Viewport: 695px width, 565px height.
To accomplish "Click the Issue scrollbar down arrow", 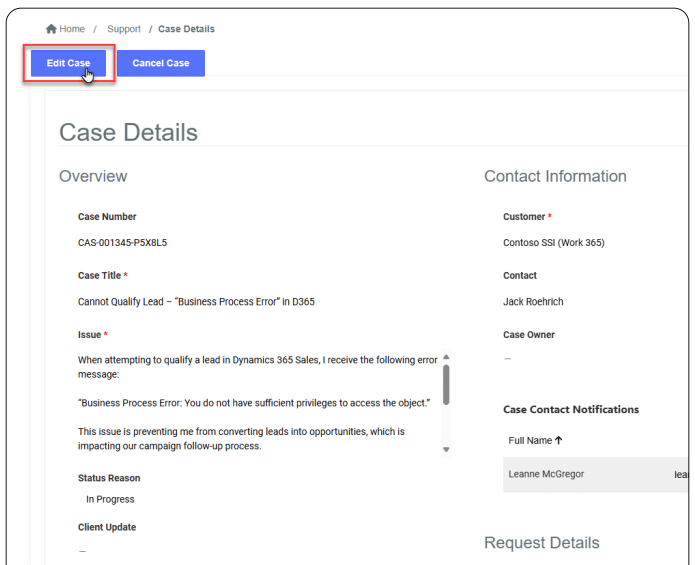I will tap(446, 450).
